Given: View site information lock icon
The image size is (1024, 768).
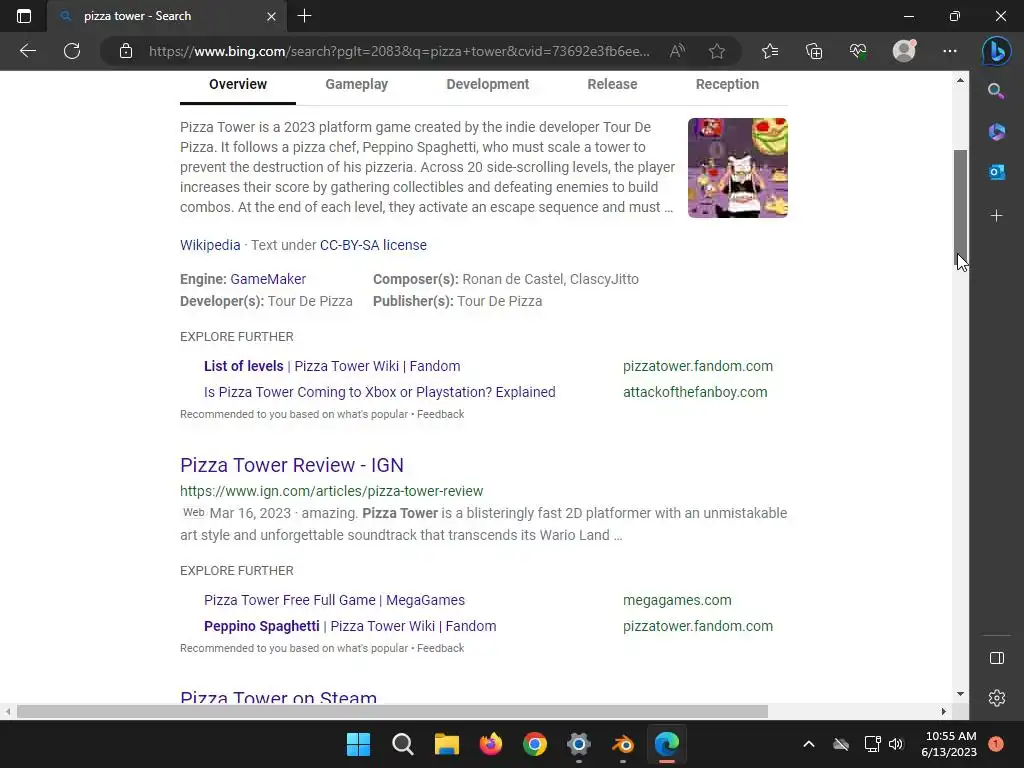Looking at the screenshot, I should (126, 51).
